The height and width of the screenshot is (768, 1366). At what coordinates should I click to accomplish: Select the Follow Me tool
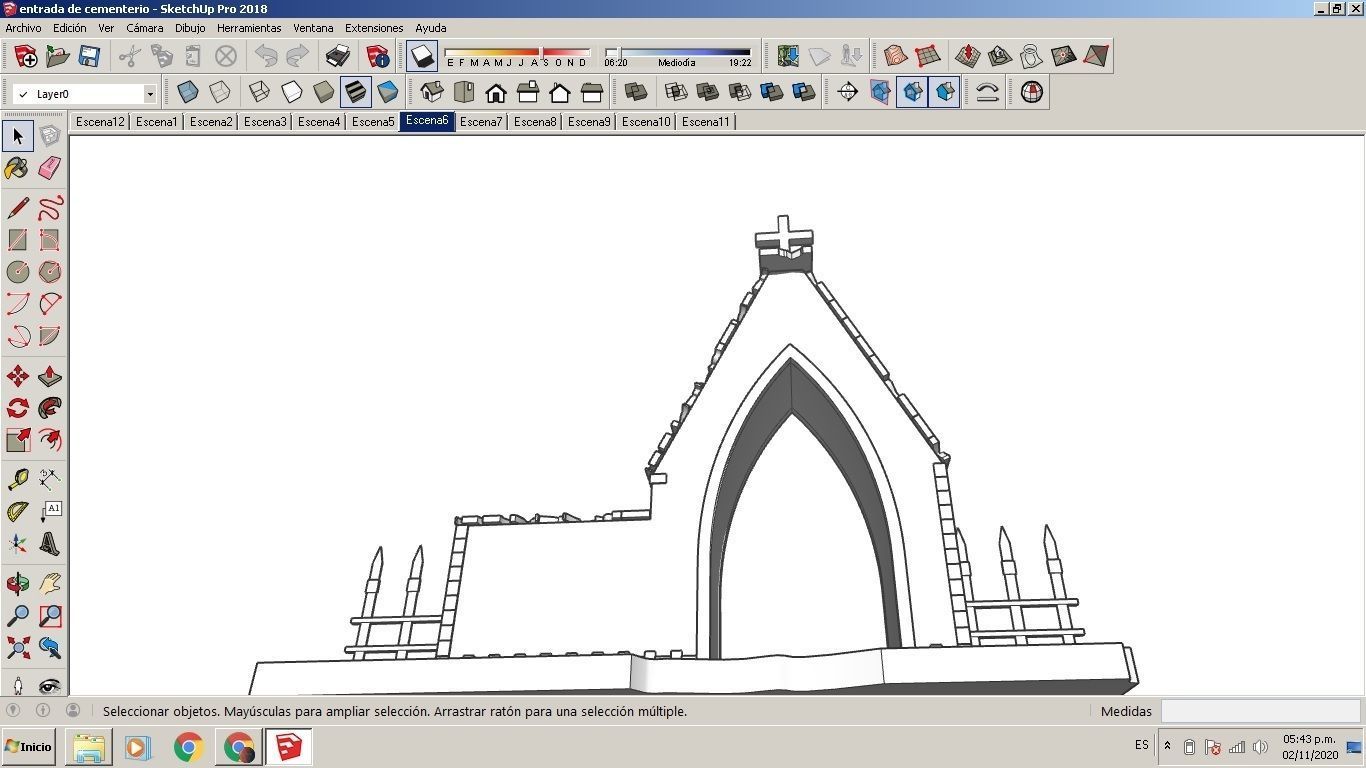click(50, 408)
